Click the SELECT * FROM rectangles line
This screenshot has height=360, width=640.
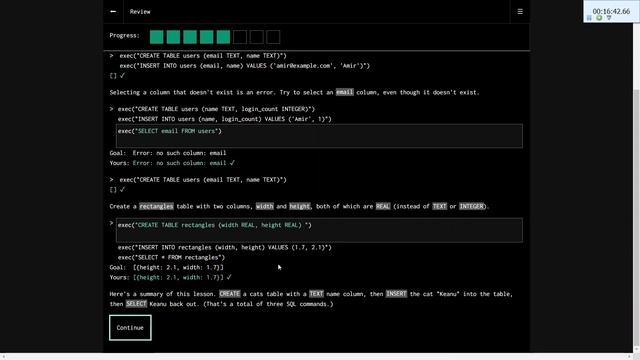click(x=171, y=258)
